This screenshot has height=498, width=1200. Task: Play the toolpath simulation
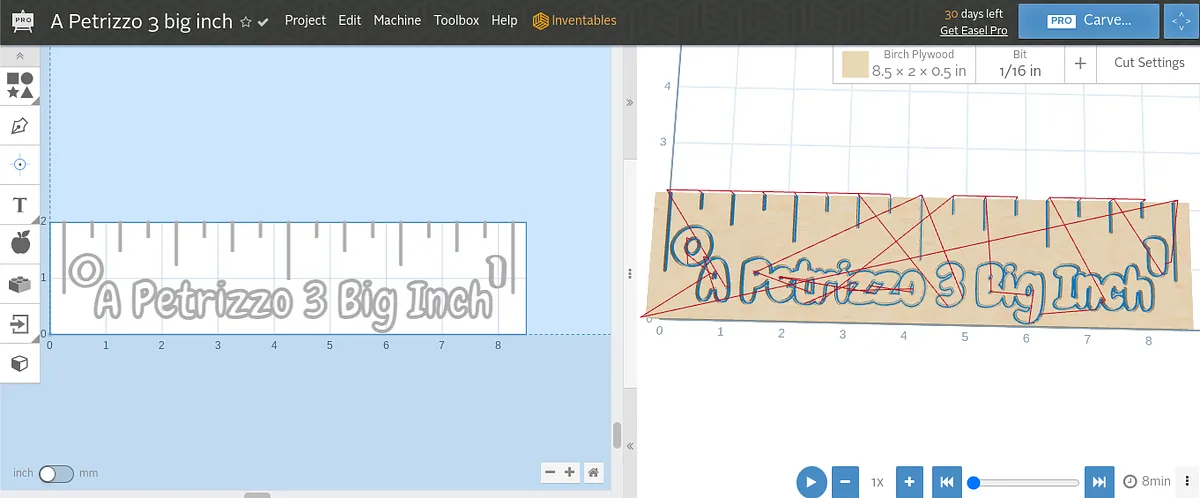pos(811,482)
